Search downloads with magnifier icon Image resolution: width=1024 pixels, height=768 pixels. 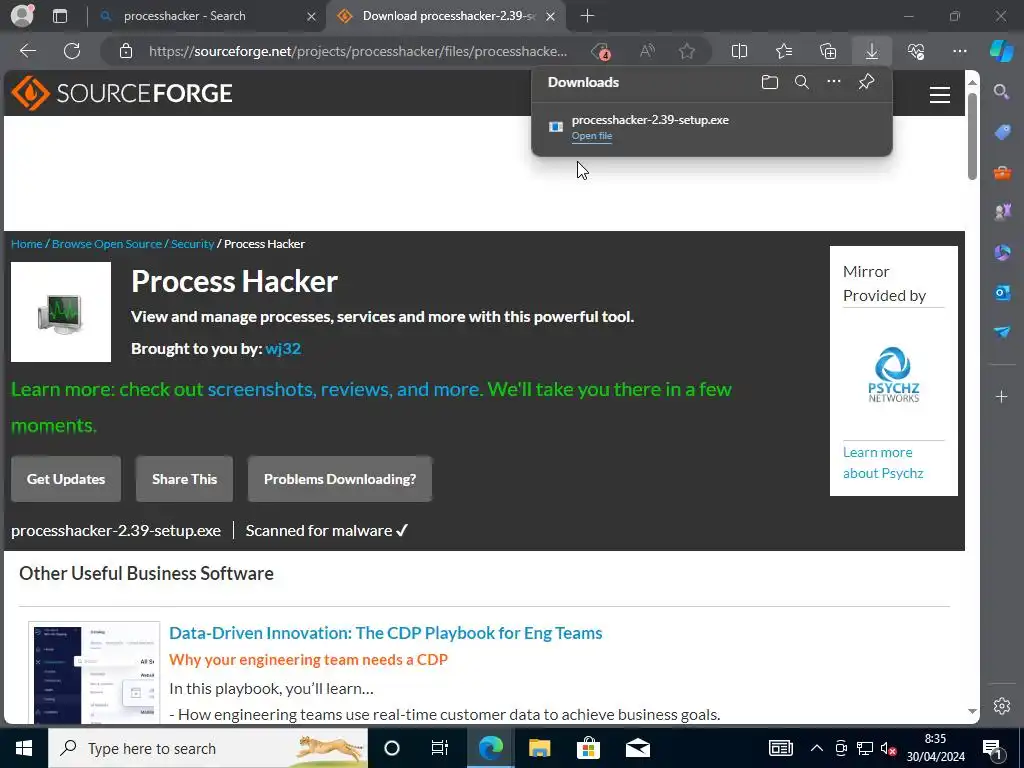[802, 82]
